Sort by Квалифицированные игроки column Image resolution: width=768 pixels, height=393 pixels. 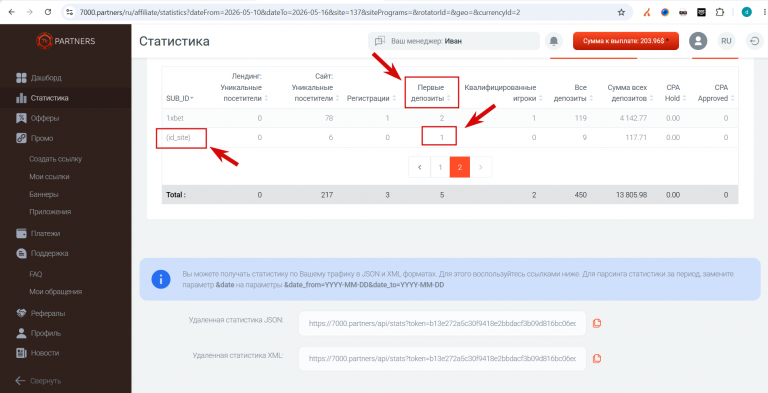tap(504, 93)
